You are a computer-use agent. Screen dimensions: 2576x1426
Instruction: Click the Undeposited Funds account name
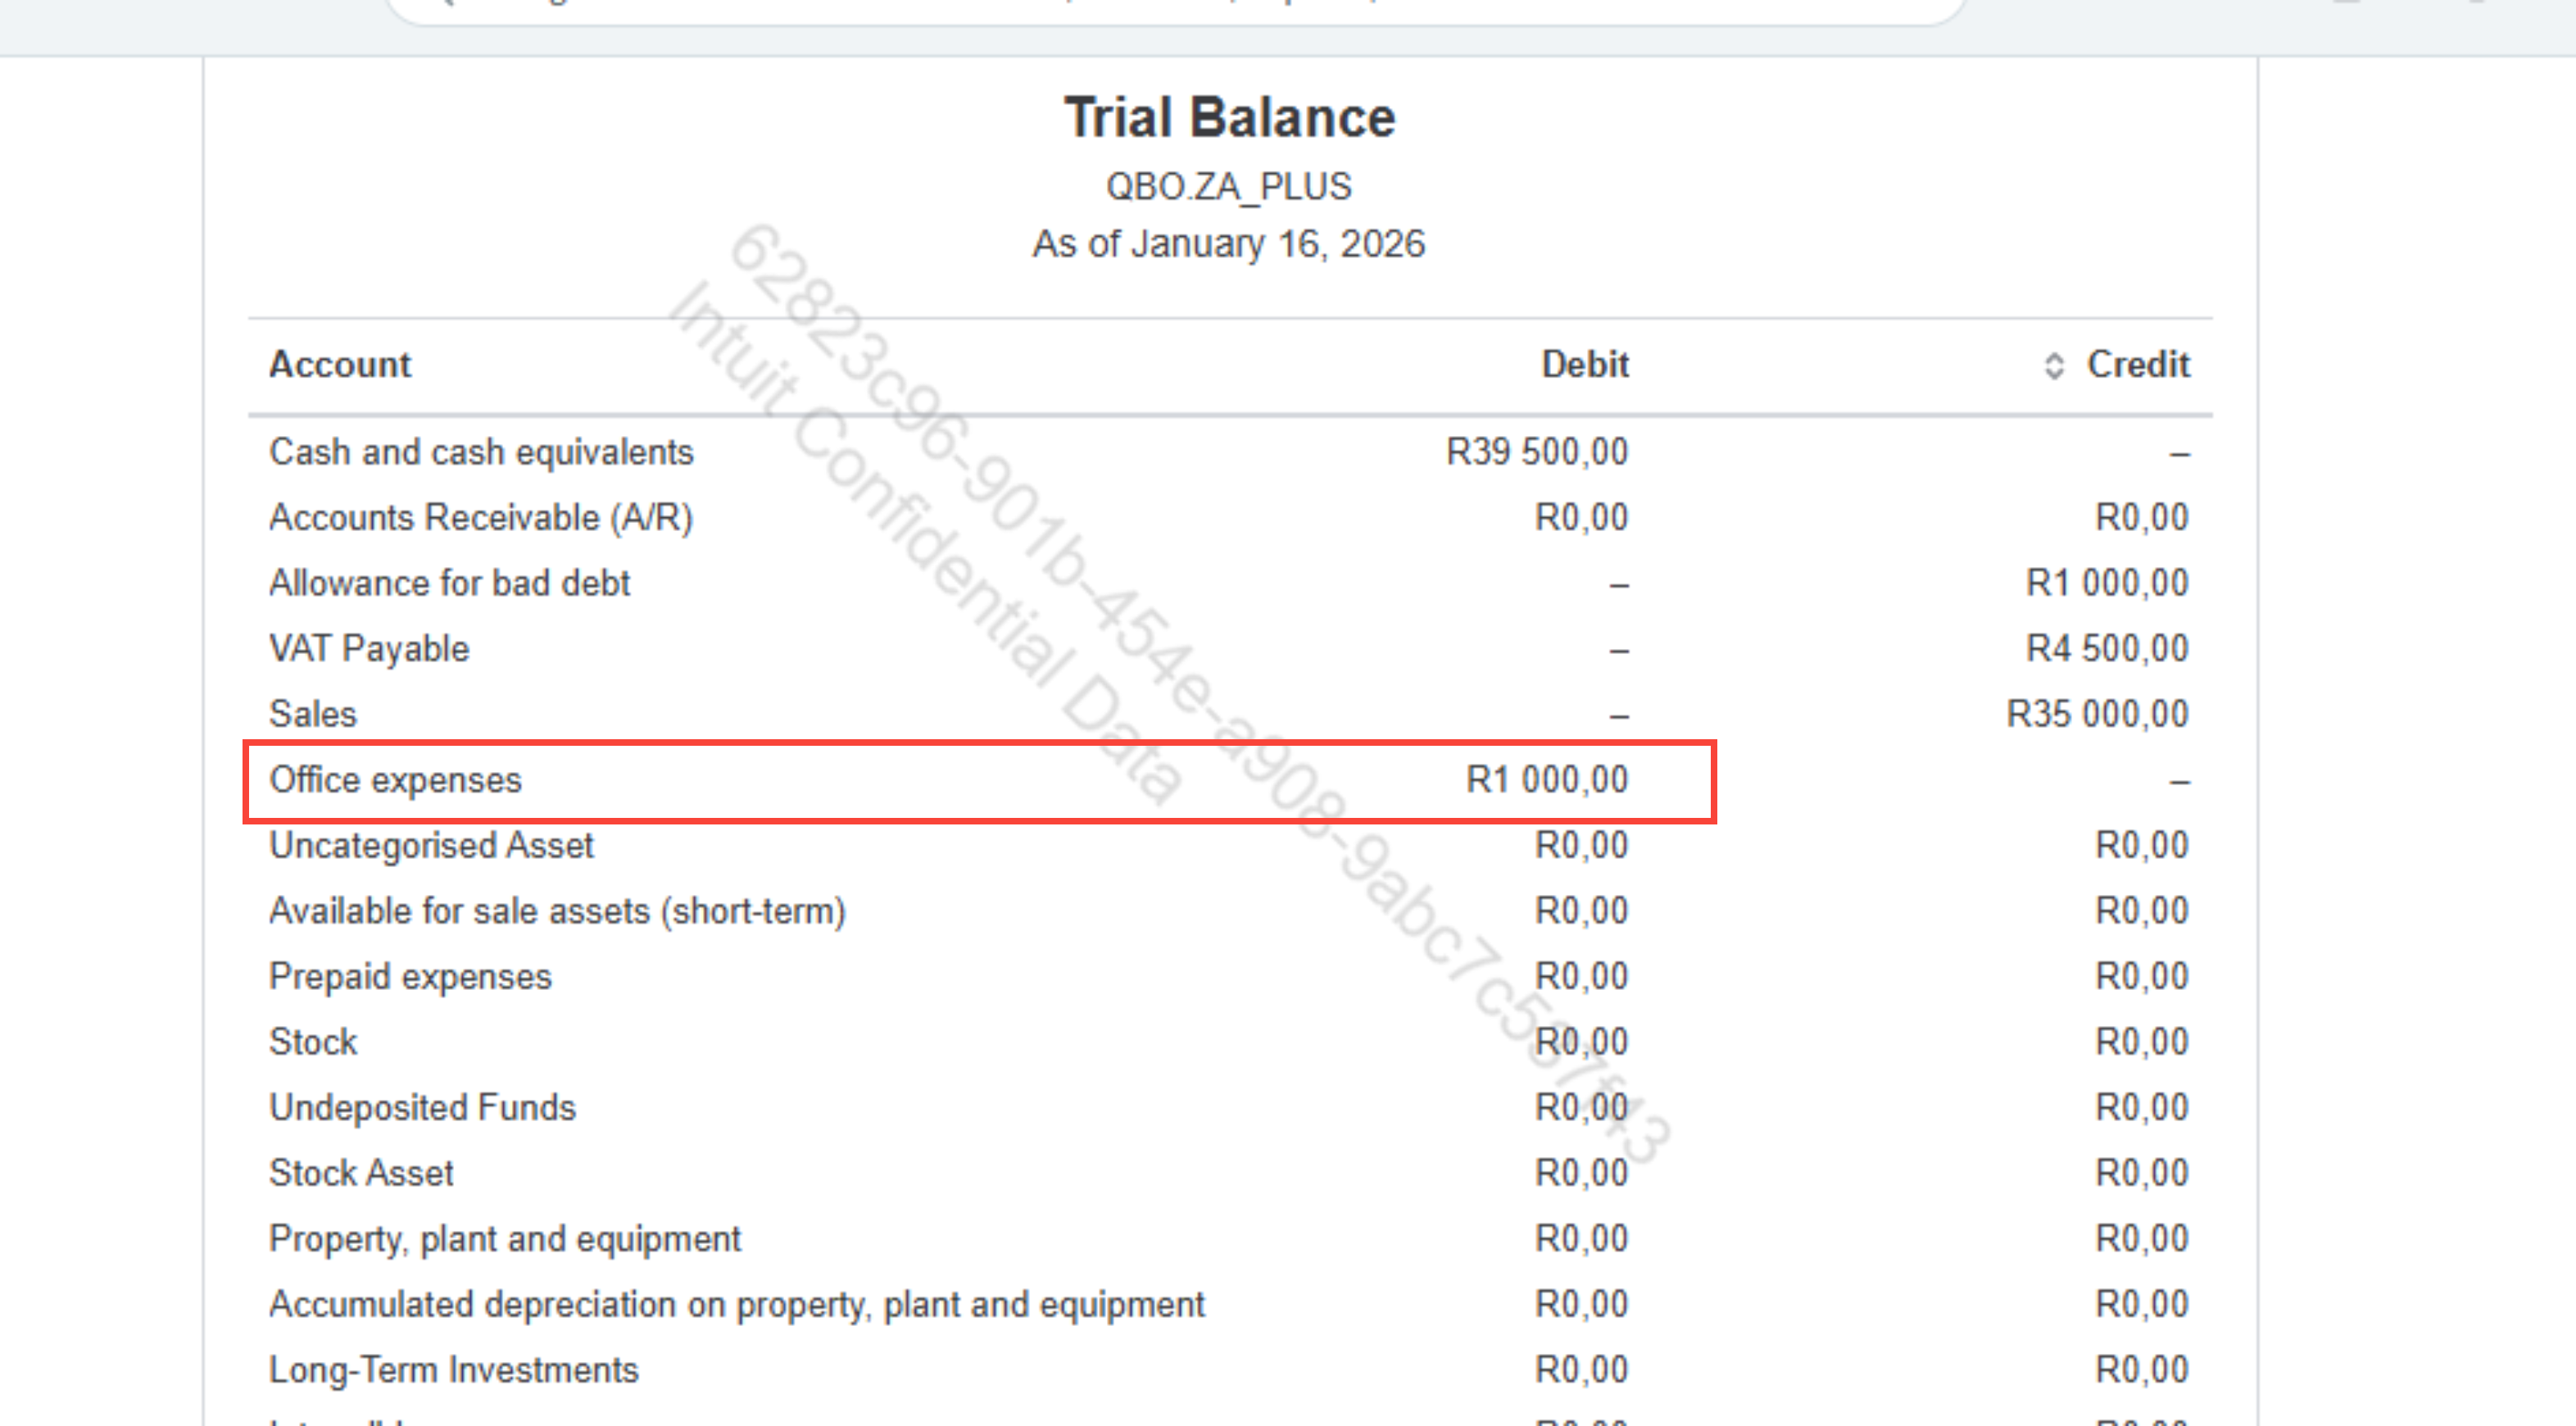[x=422, y=1108]
